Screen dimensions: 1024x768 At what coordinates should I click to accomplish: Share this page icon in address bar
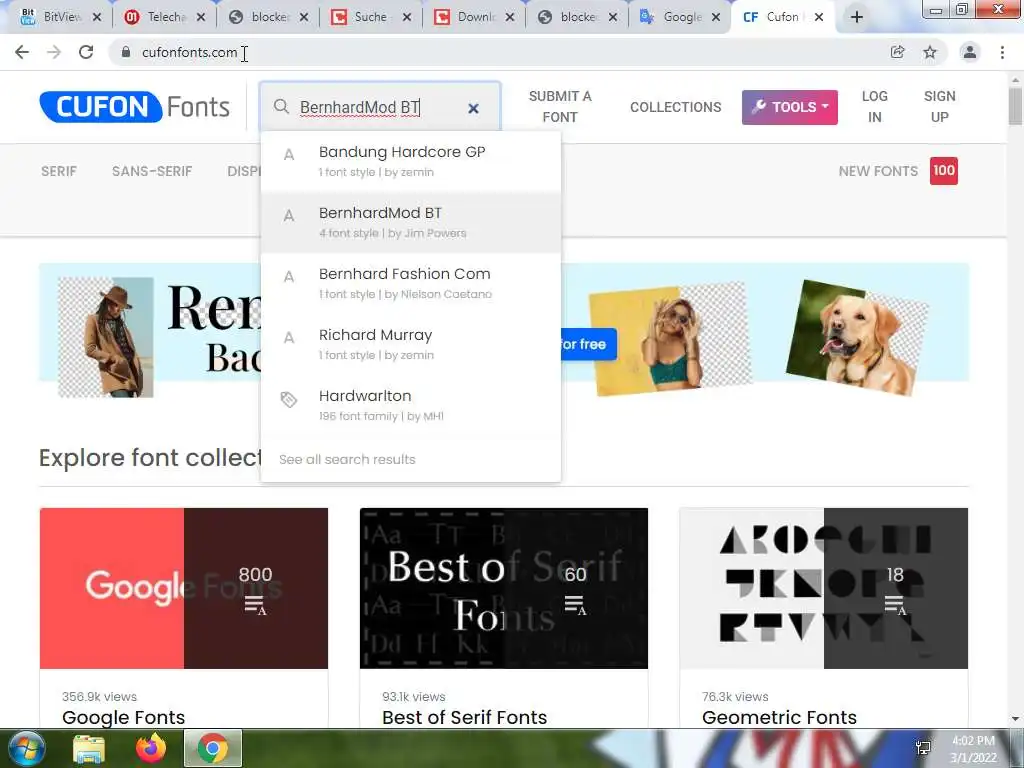tap(898, 52)
